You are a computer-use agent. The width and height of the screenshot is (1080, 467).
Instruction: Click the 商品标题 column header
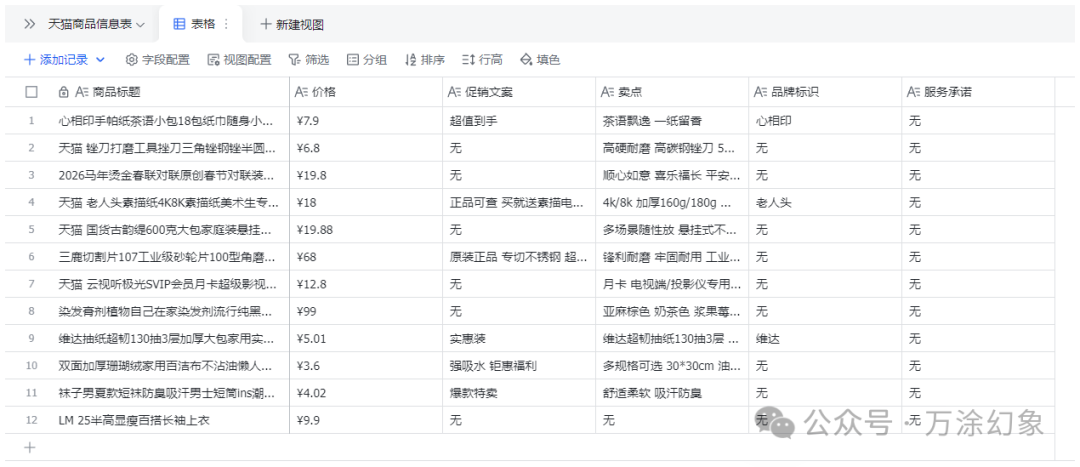click(x=173, y=92)
